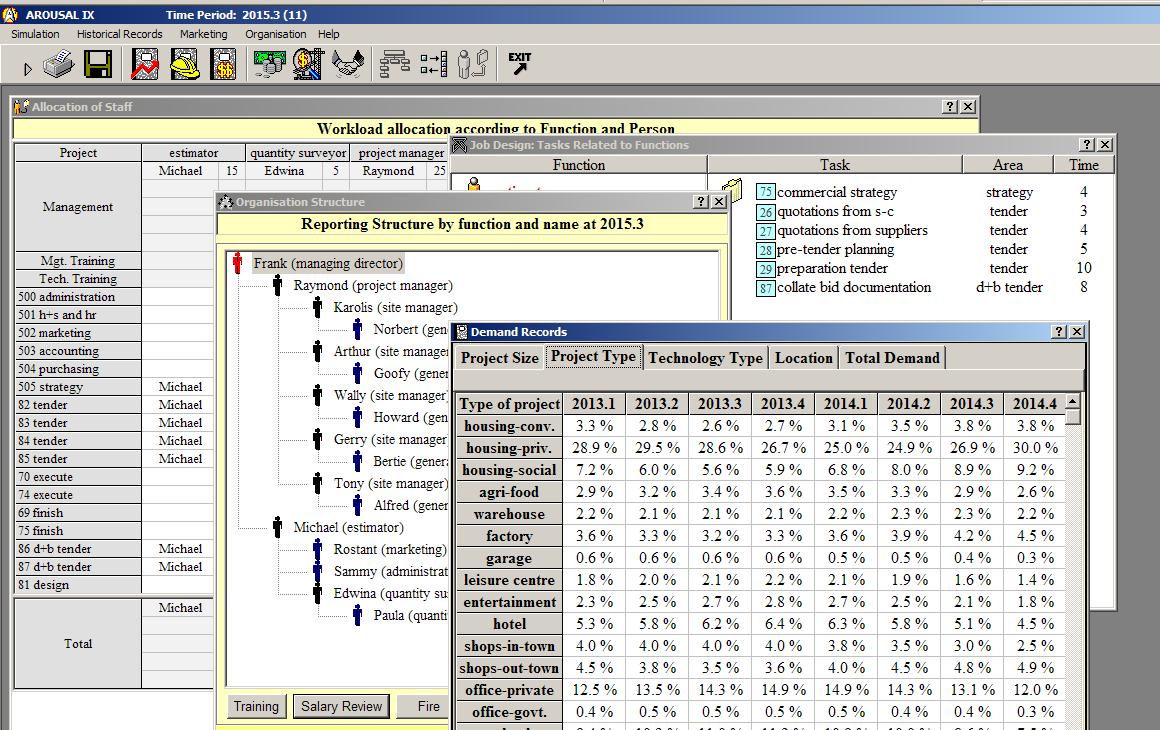Click the EXIT arrow icon
Viewport: 1160px width, 730px height.
tap(519, 63)
